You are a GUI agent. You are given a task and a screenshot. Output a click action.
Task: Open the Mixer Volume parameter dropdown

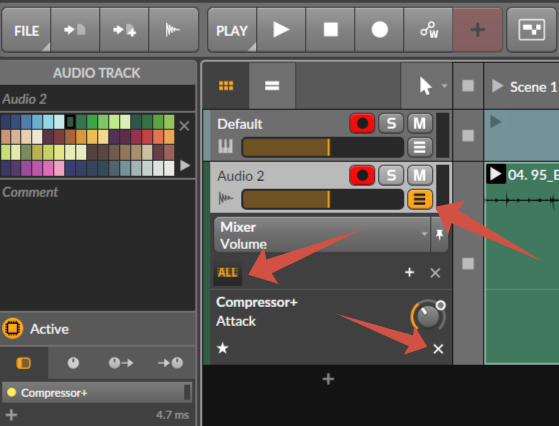coord(322,235)
